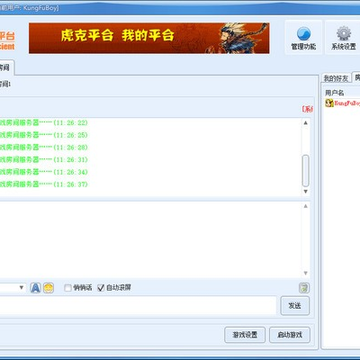Click the server log scrollbar up arrow
This screenshot has width=360, height=360.
point(305,123)
